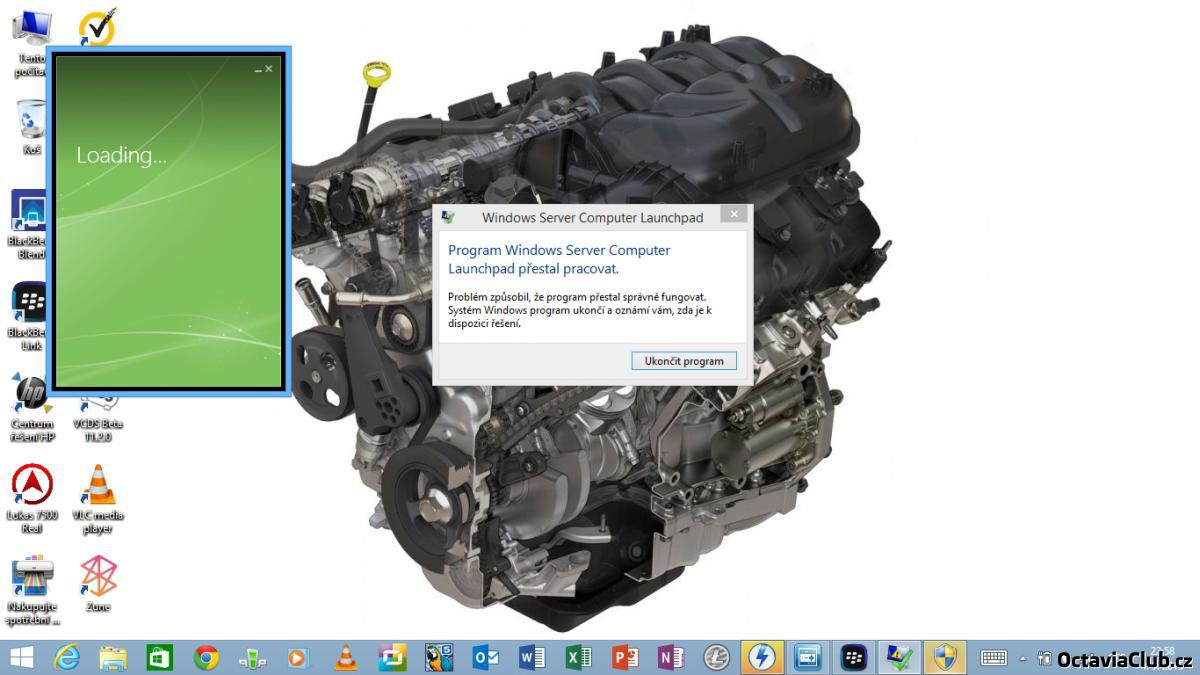1200x675 pixels.
Task: Open File Explorer from the taskbar
Action: [x=113, y=657]
